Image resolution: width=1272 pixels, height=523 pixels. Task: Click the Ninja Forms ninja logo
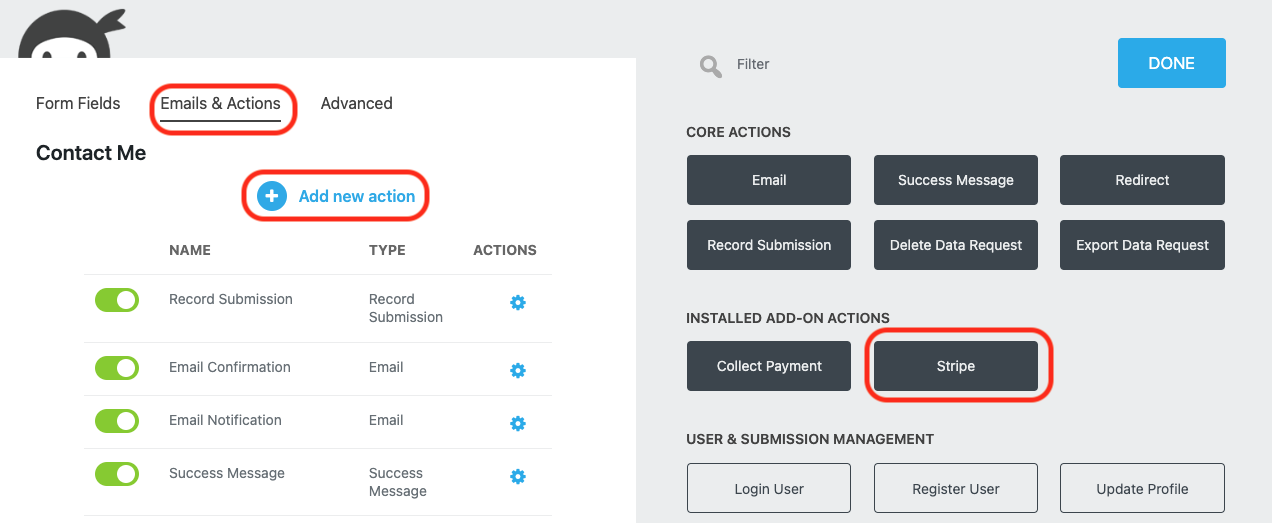pyautogui.click(x=70, y=33)
